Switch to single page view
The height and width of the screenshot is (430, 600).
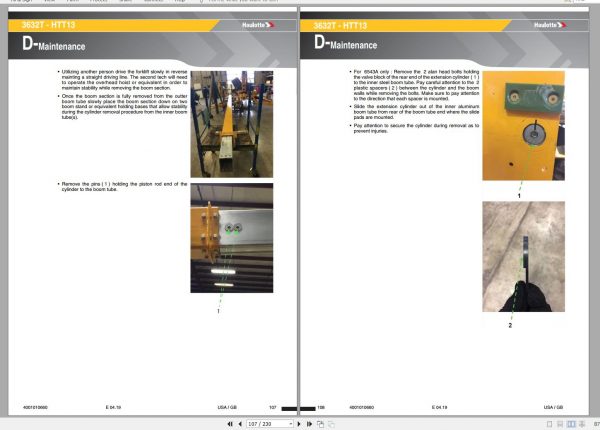click(x=549, y=424)
